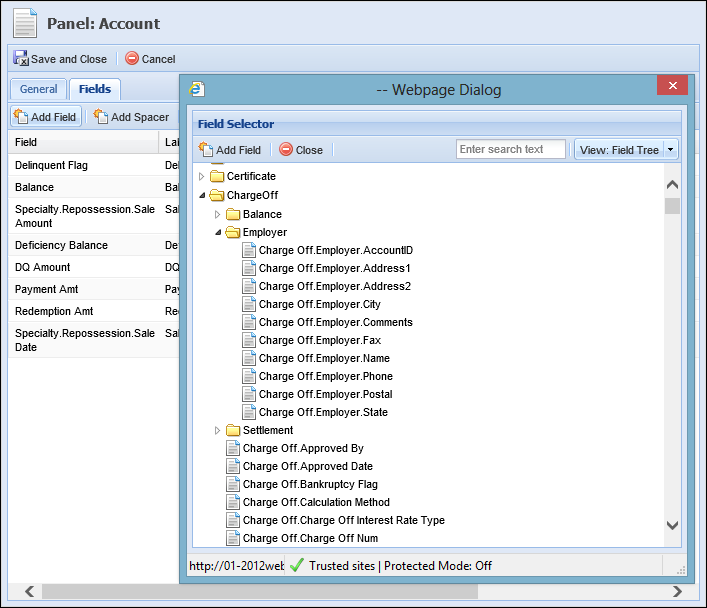This screenshot has width=707, height=608.
Task: Click the Add Spacer icon
Action: (101, 116)
